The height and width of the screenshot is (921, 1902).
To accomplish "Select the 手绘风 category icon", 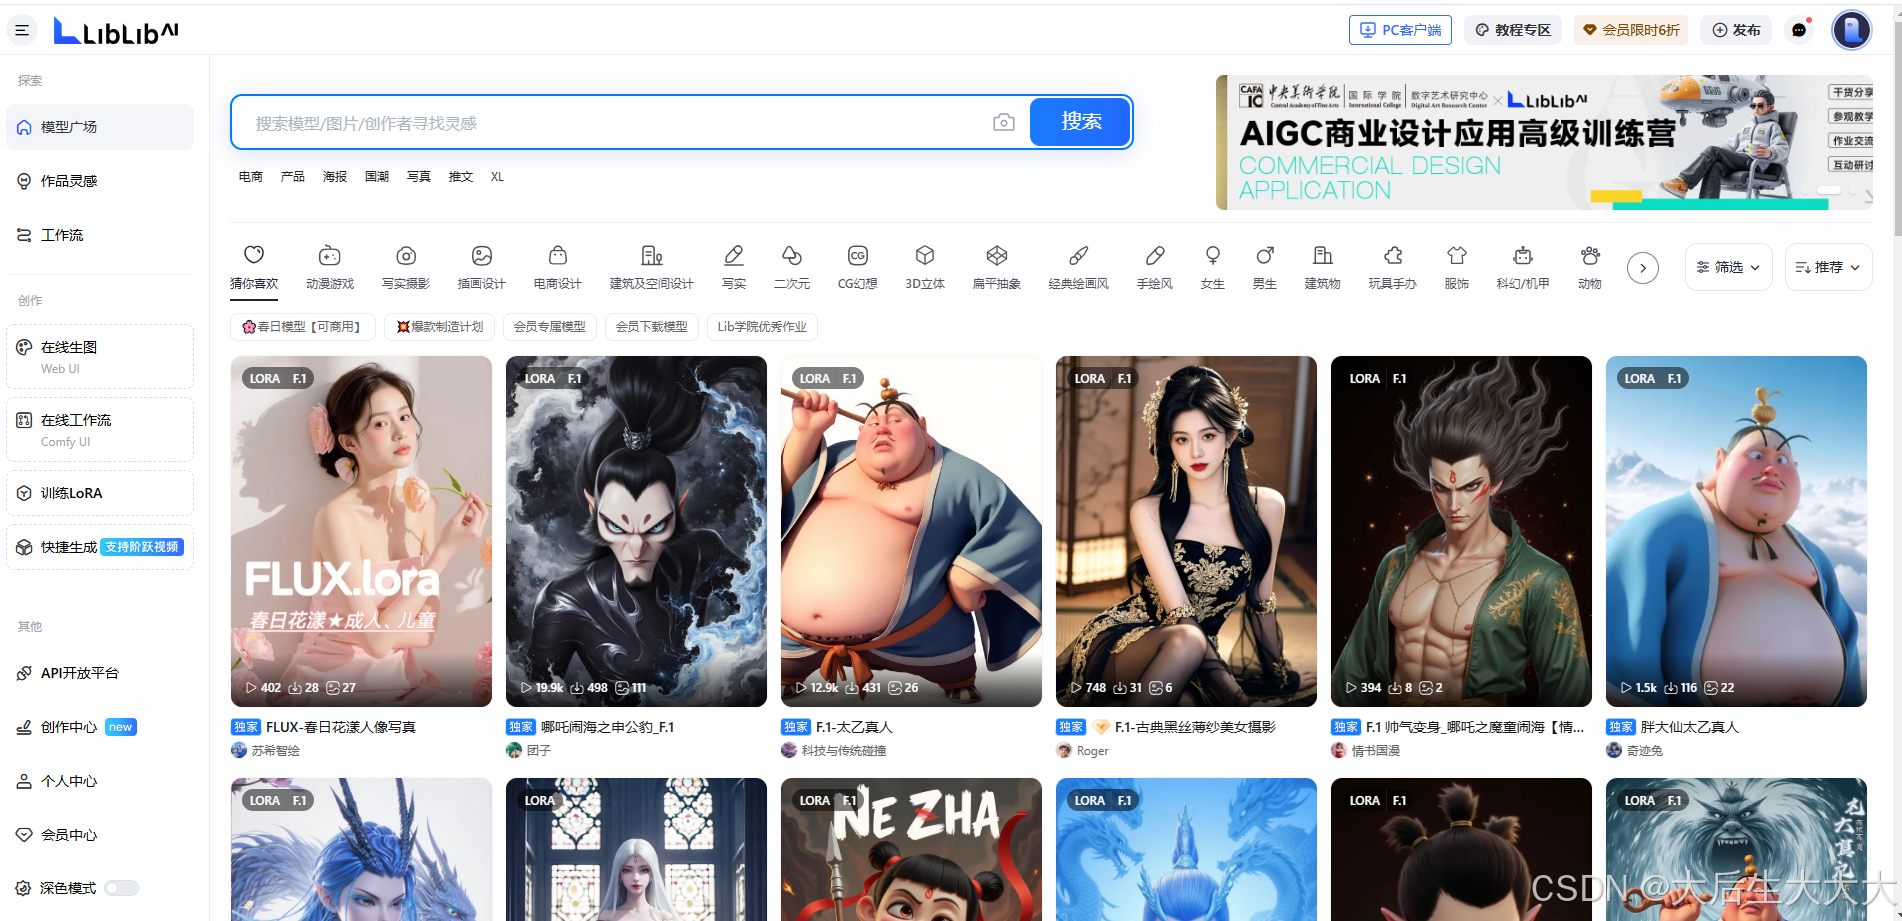I will pyautogui.click(x=1155, y=256).
